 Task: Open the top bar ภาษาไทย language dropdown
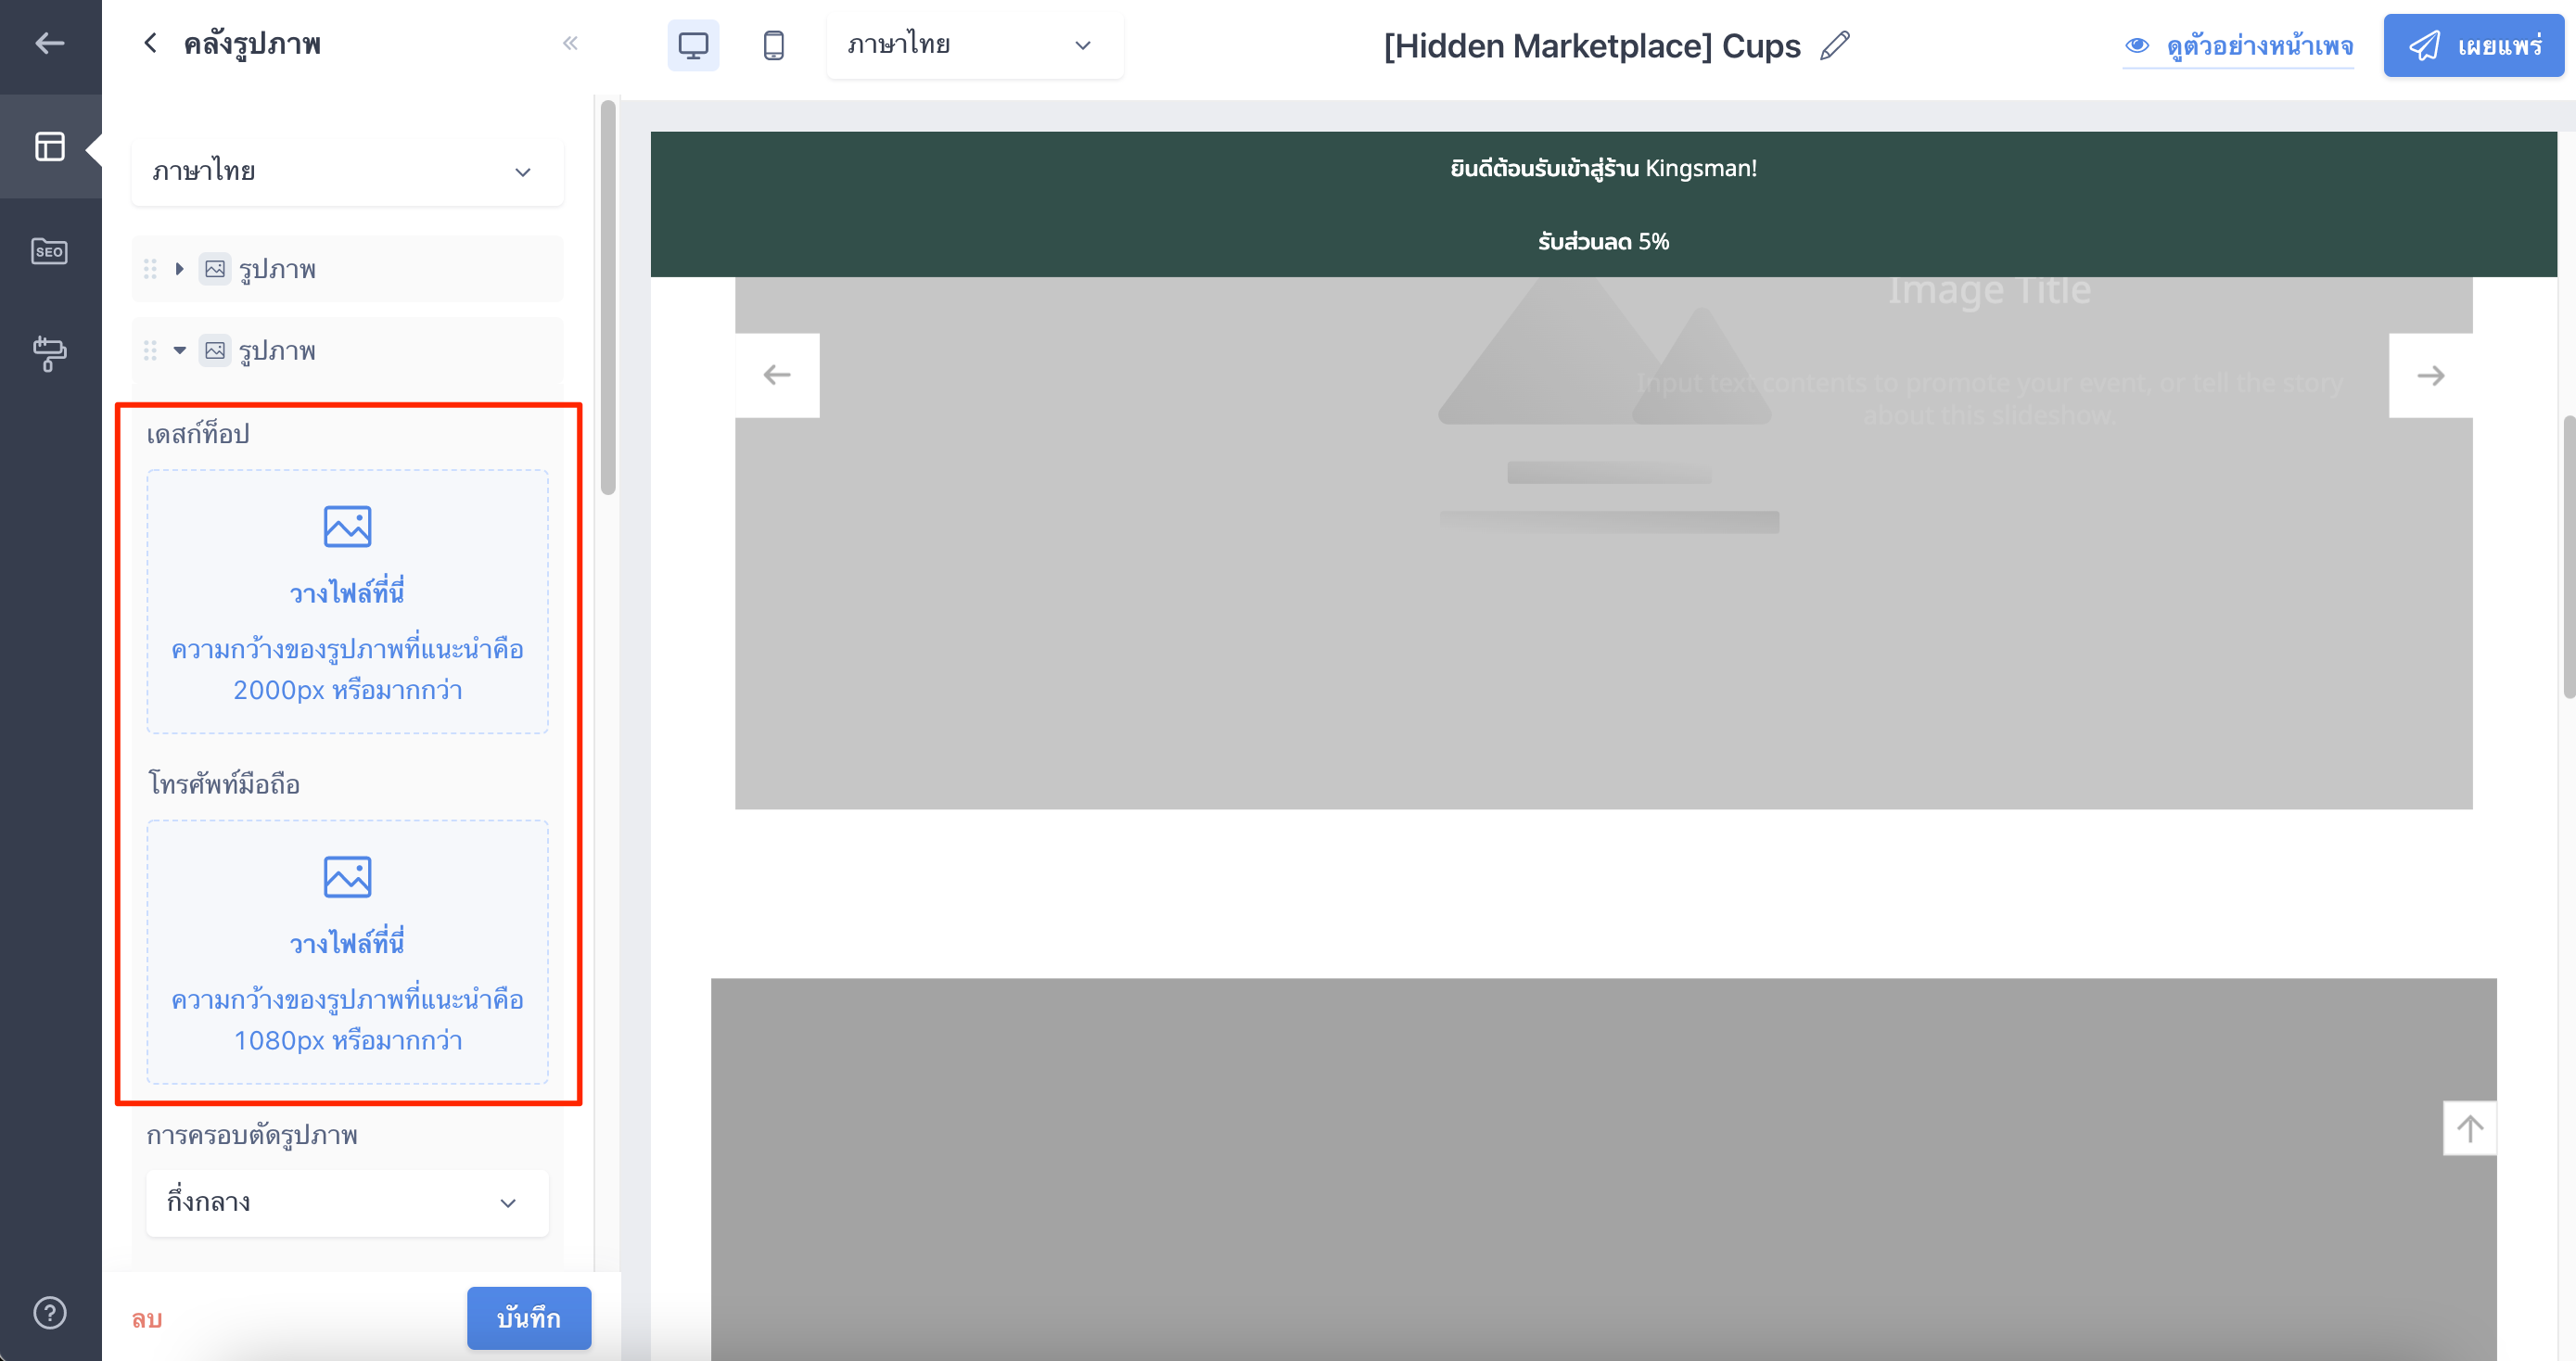point(974,45)
